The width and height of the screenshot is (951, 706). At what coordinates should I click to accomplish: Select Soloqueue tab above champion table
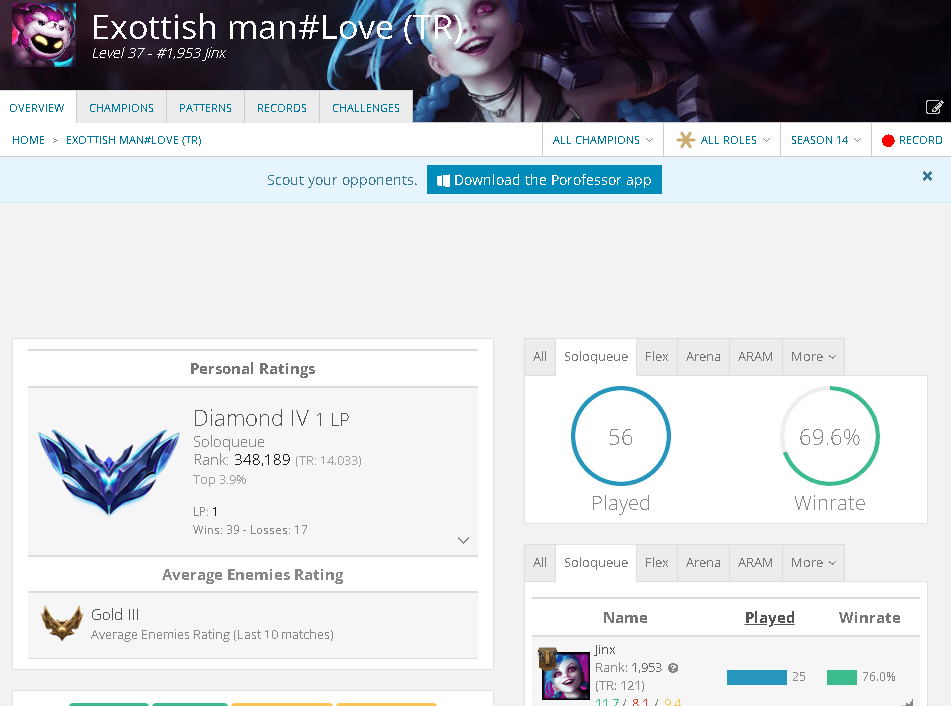[596, 563]
